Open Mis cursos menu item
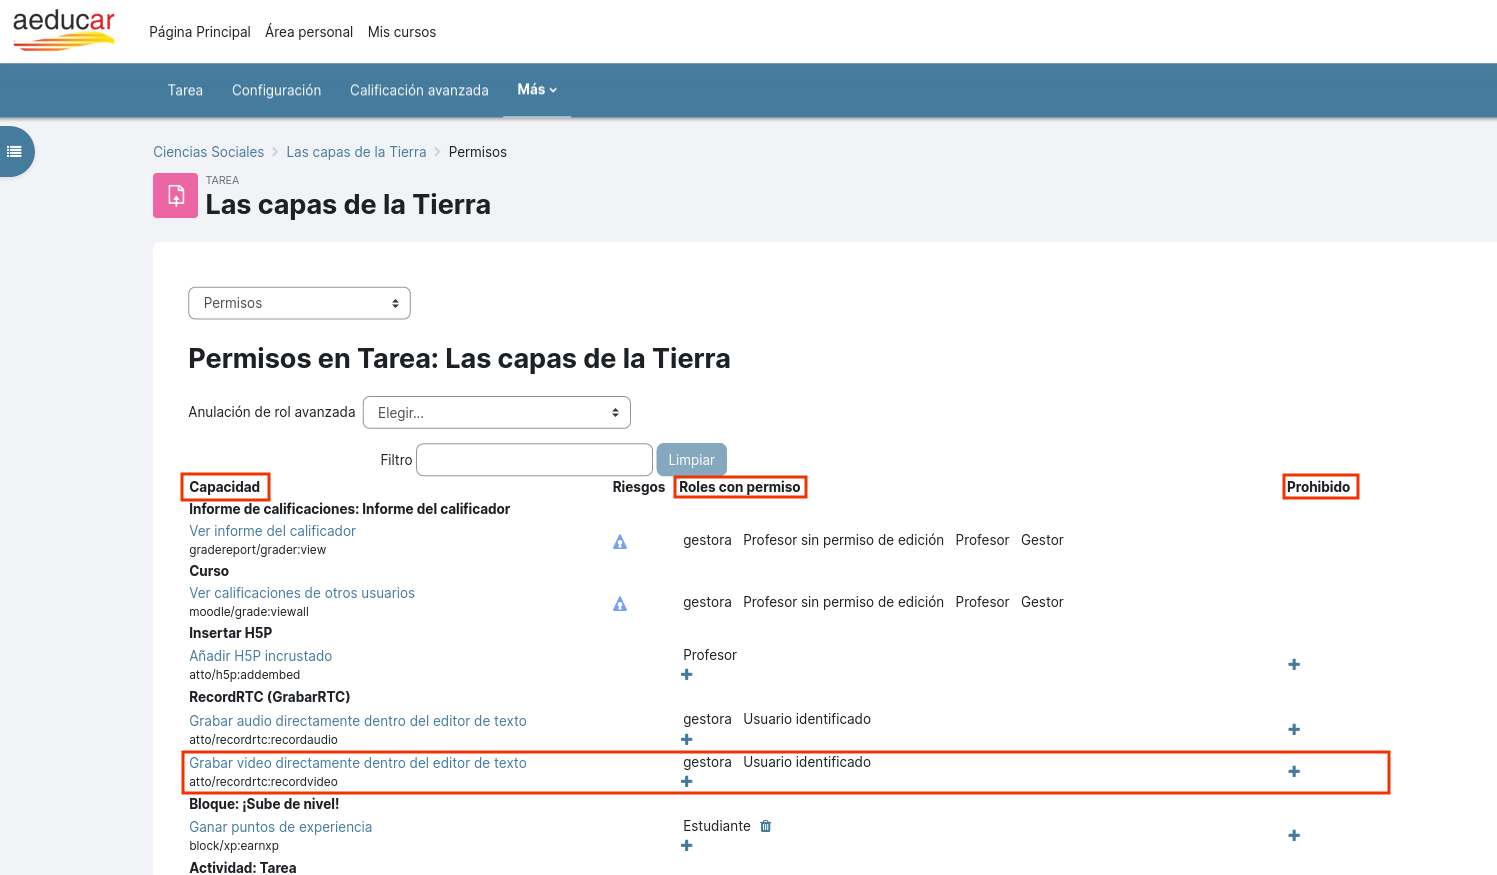Viewport: 1497px width, 875px height. 402,32
